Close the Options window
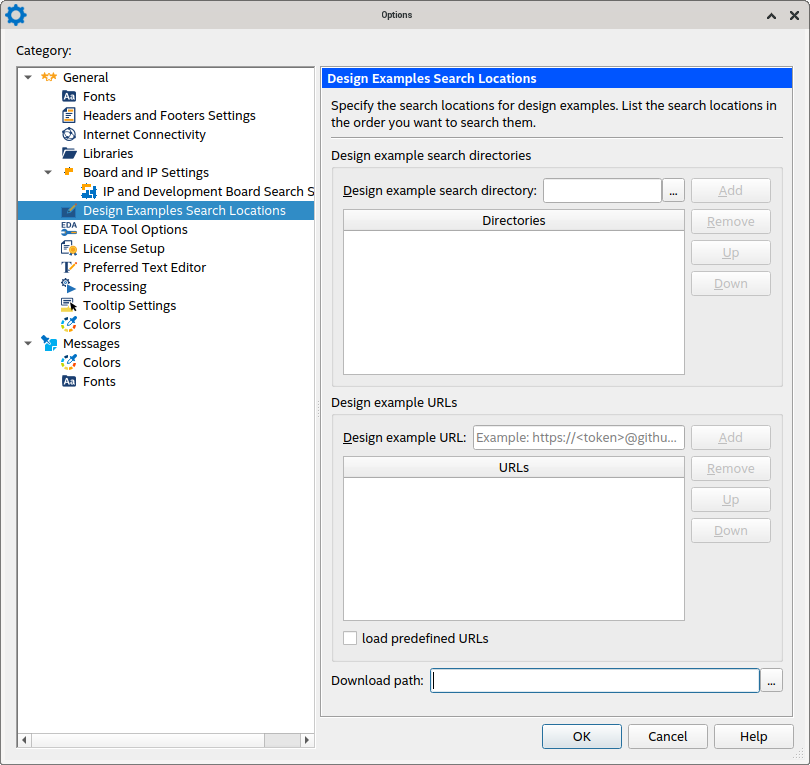Image resolution: width=810 pixels, height=765 pixels. [795, 15]
